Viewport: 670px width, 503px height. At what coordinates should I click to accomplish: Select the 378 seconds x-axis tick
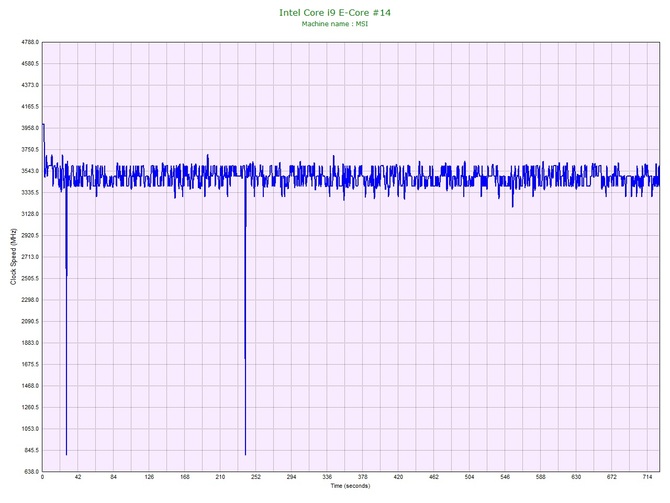pos(362,477)
